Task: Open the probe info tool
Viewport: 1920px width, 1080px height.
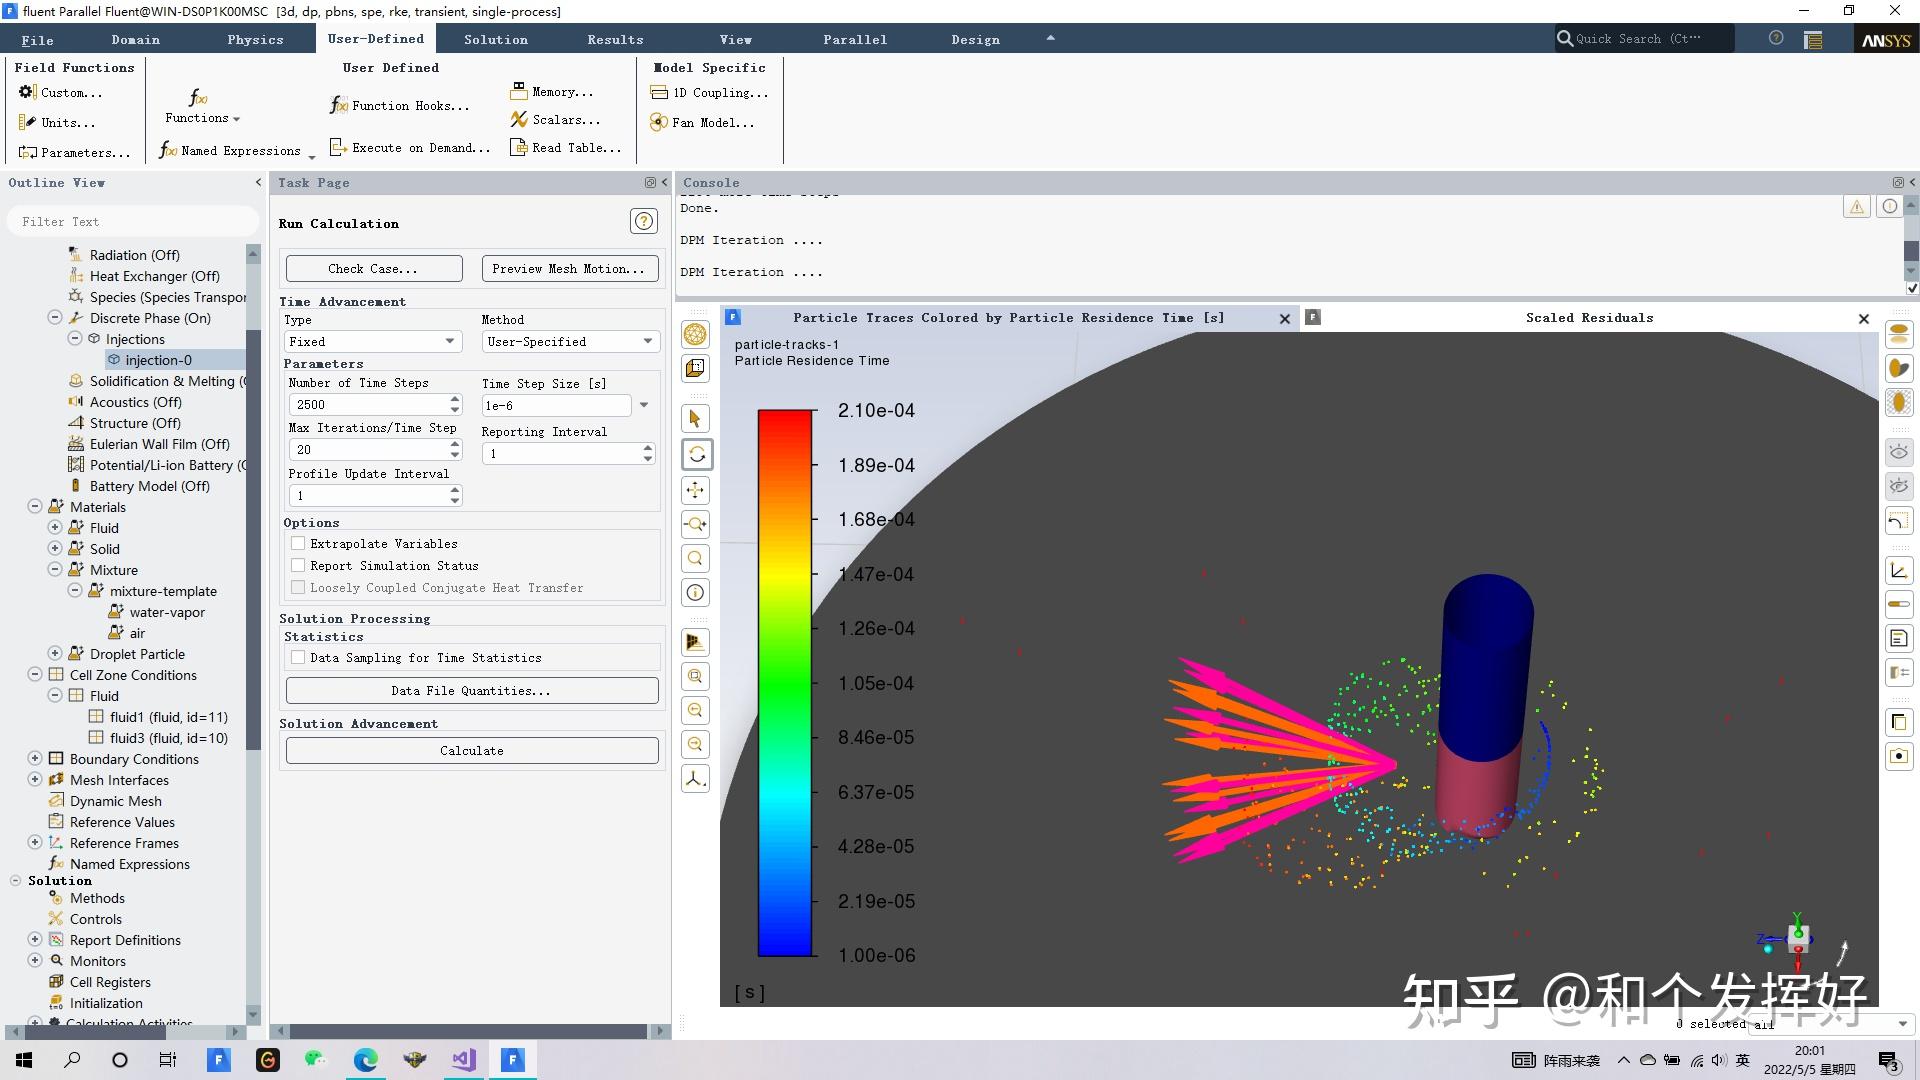Action: tap(696, 593)
